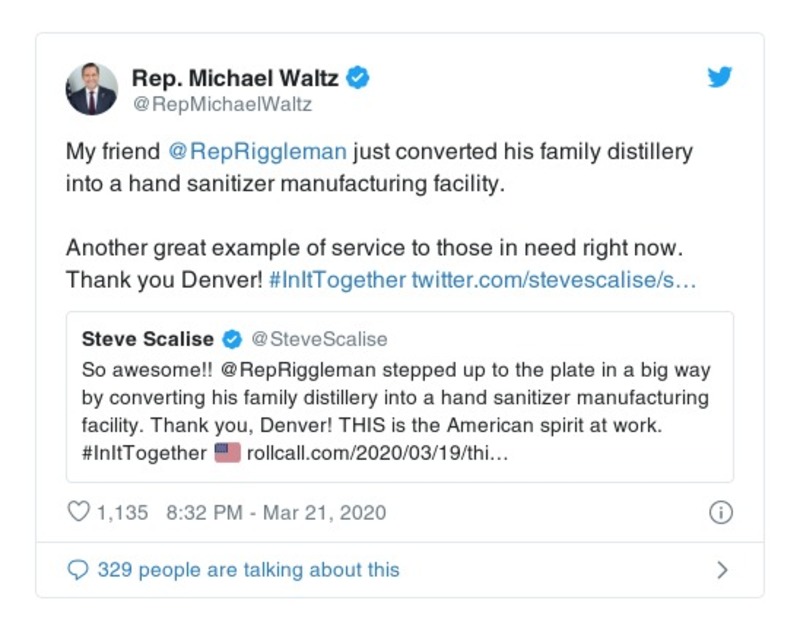This screenshot has width=800, height=632.
Task: Click the 1,135 likes count
Action: point(122,513)
